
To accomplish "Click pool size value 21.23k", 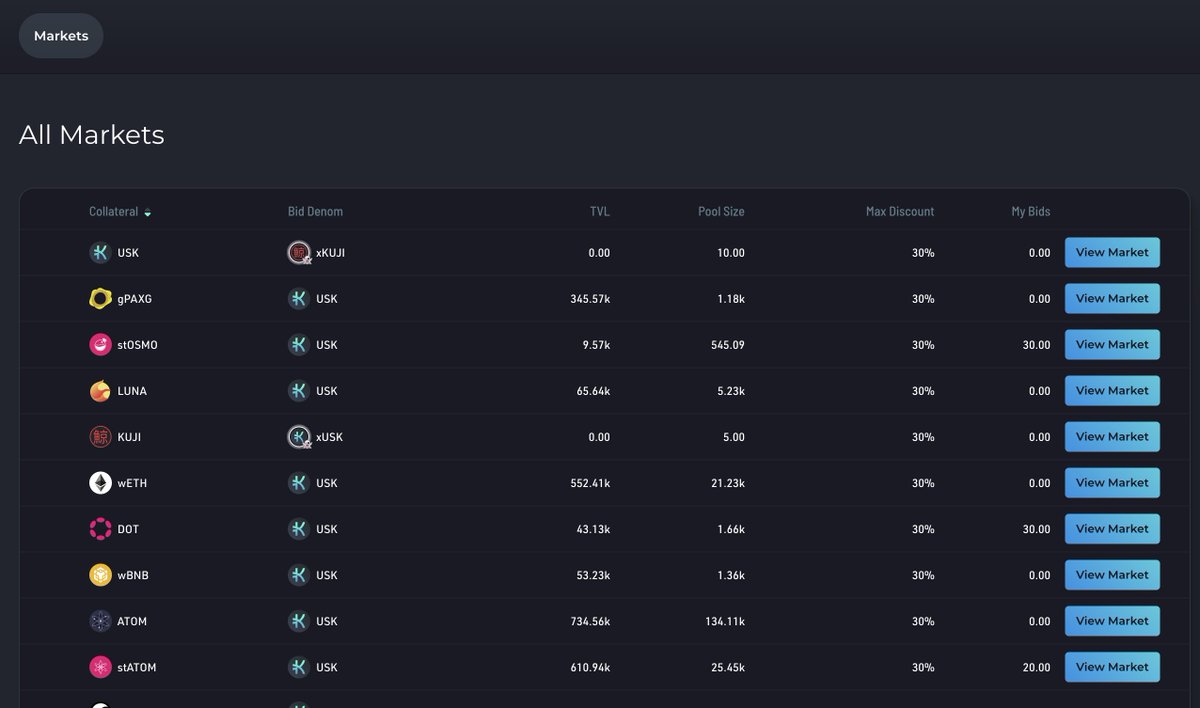I will pos(728,483).
